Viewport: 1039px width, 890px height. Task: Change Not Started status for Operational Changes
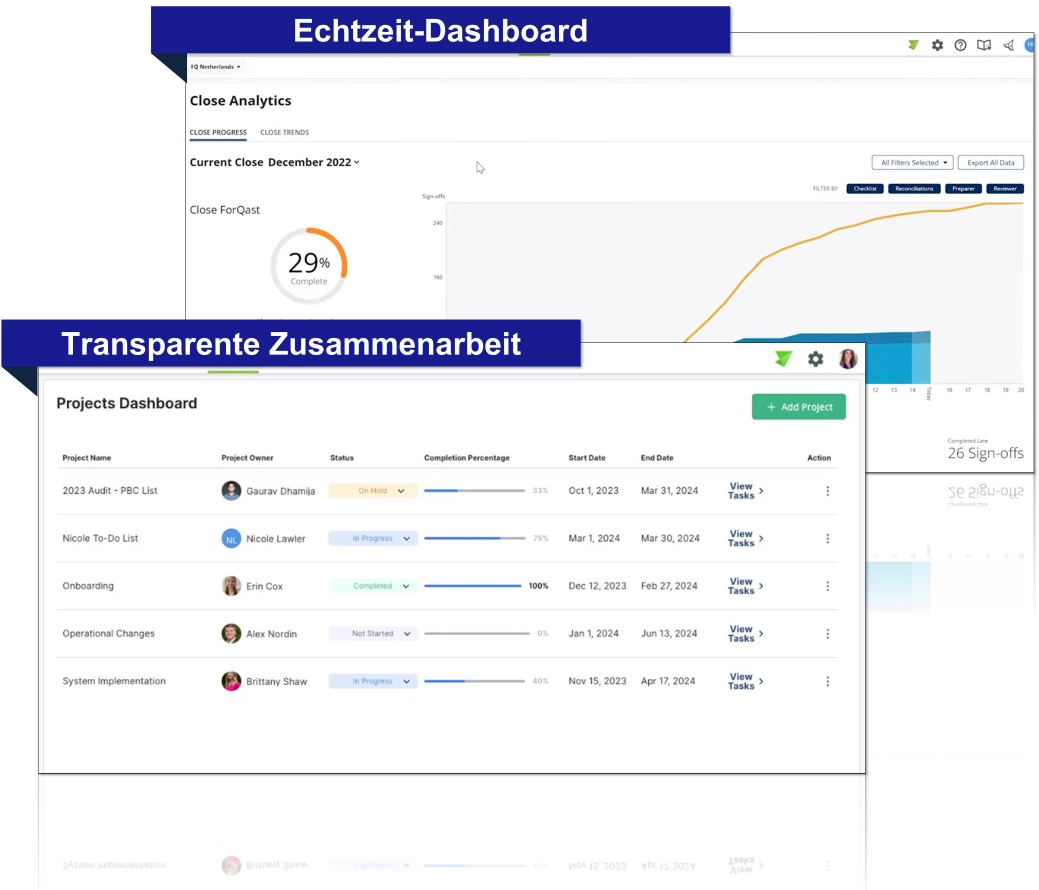click(372, 634)
